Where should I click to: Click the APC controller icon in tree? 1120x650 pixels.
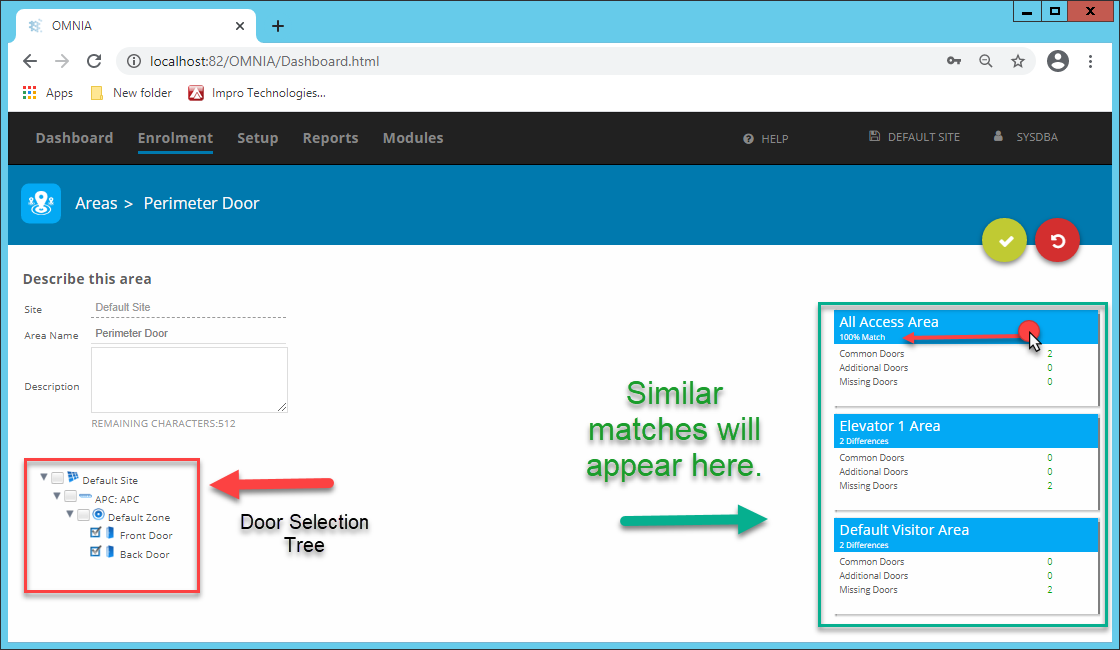(85, 496)
